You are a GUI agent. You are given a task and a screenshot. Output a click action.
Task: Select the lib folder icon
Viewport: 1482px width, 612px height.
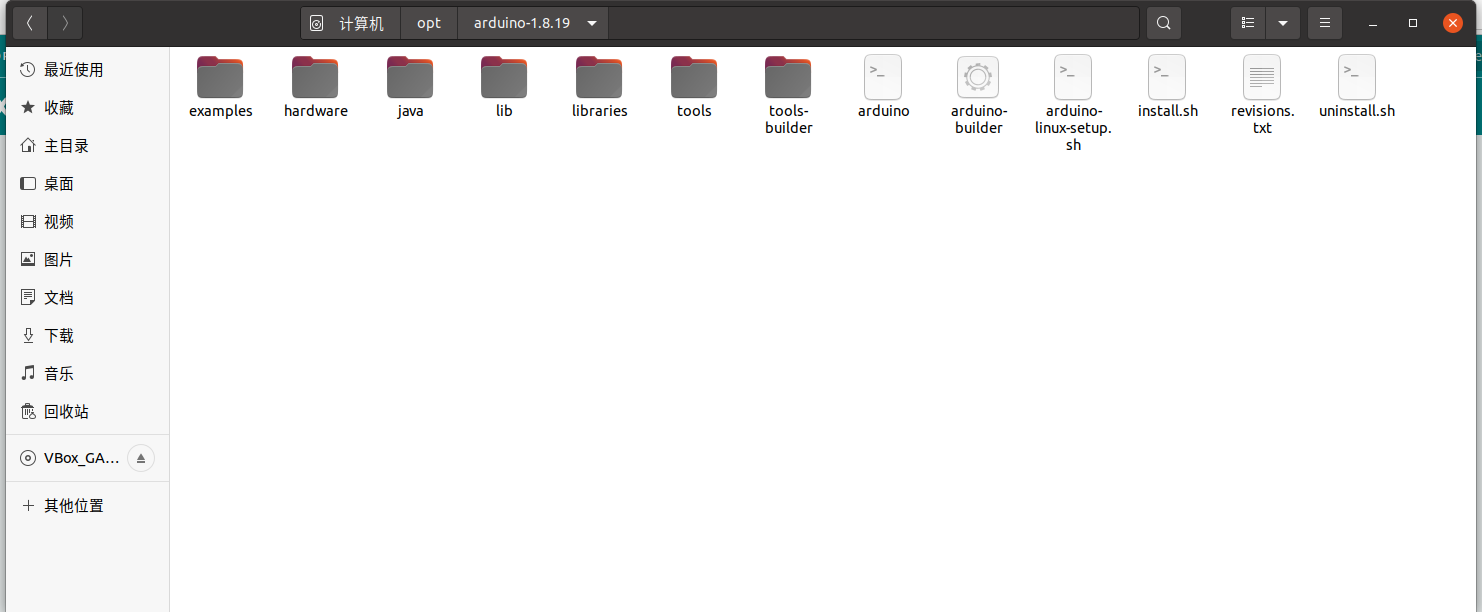point(504,77)
